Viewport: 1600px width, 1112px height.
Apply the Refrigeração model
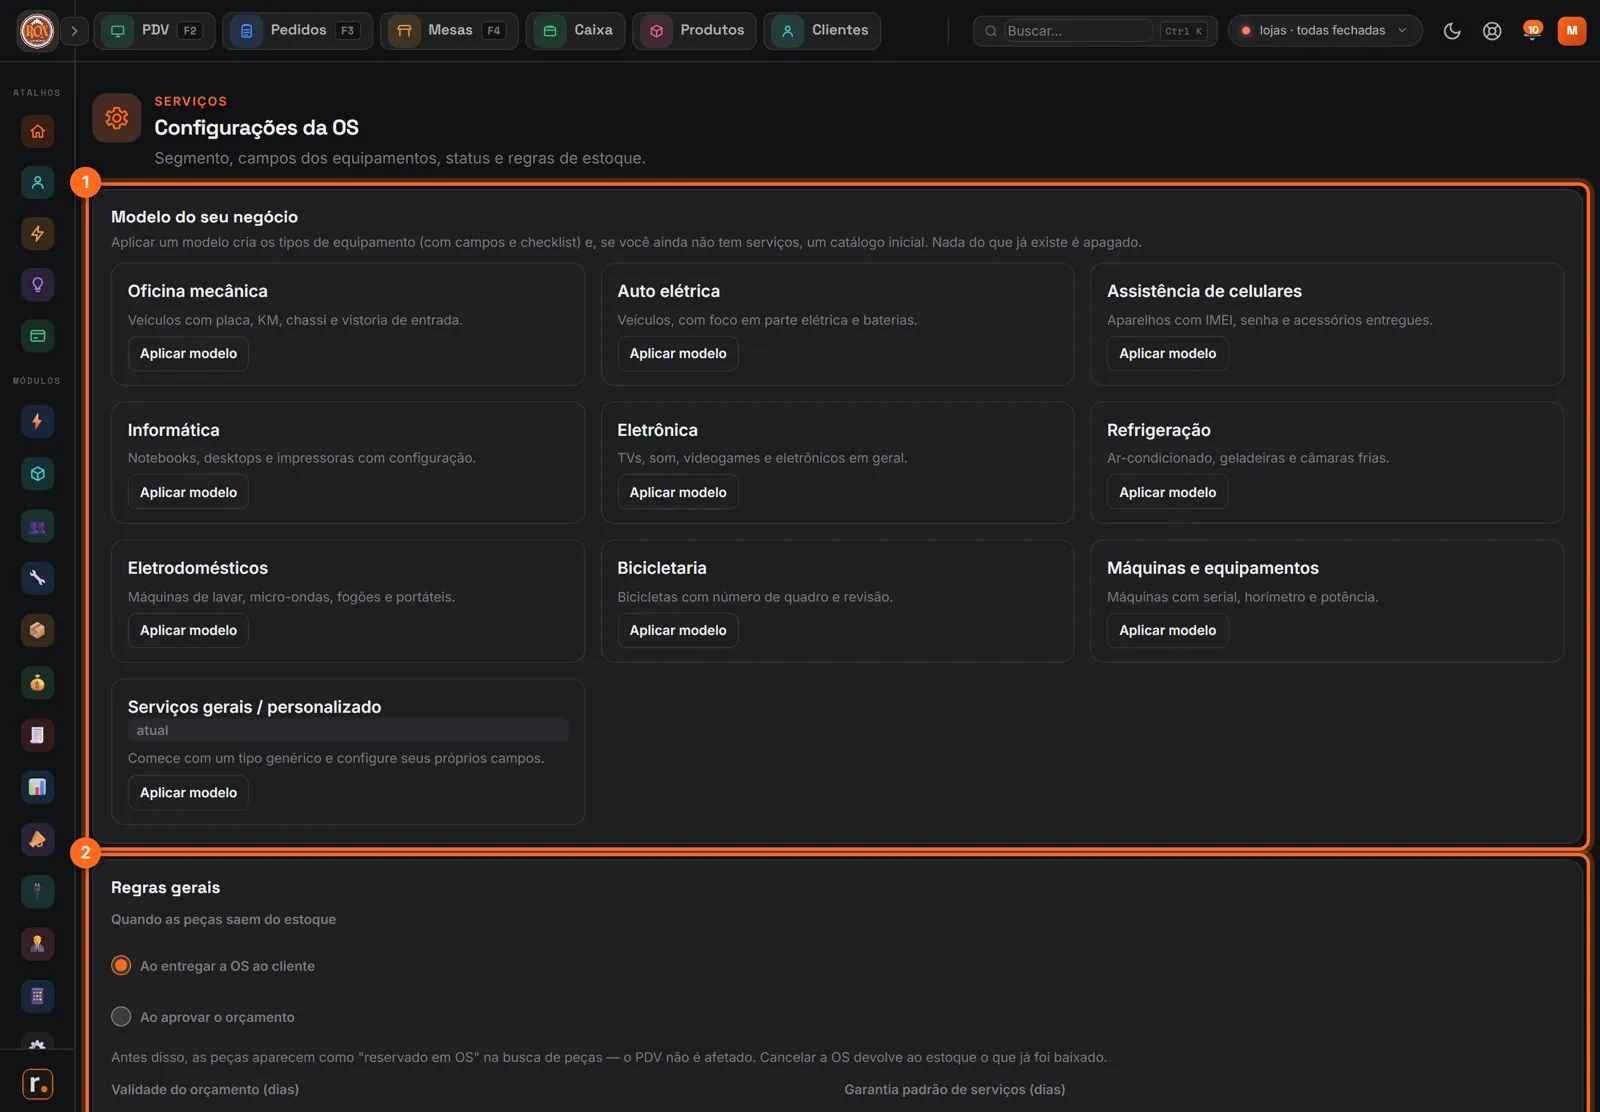coord(1167,492)
